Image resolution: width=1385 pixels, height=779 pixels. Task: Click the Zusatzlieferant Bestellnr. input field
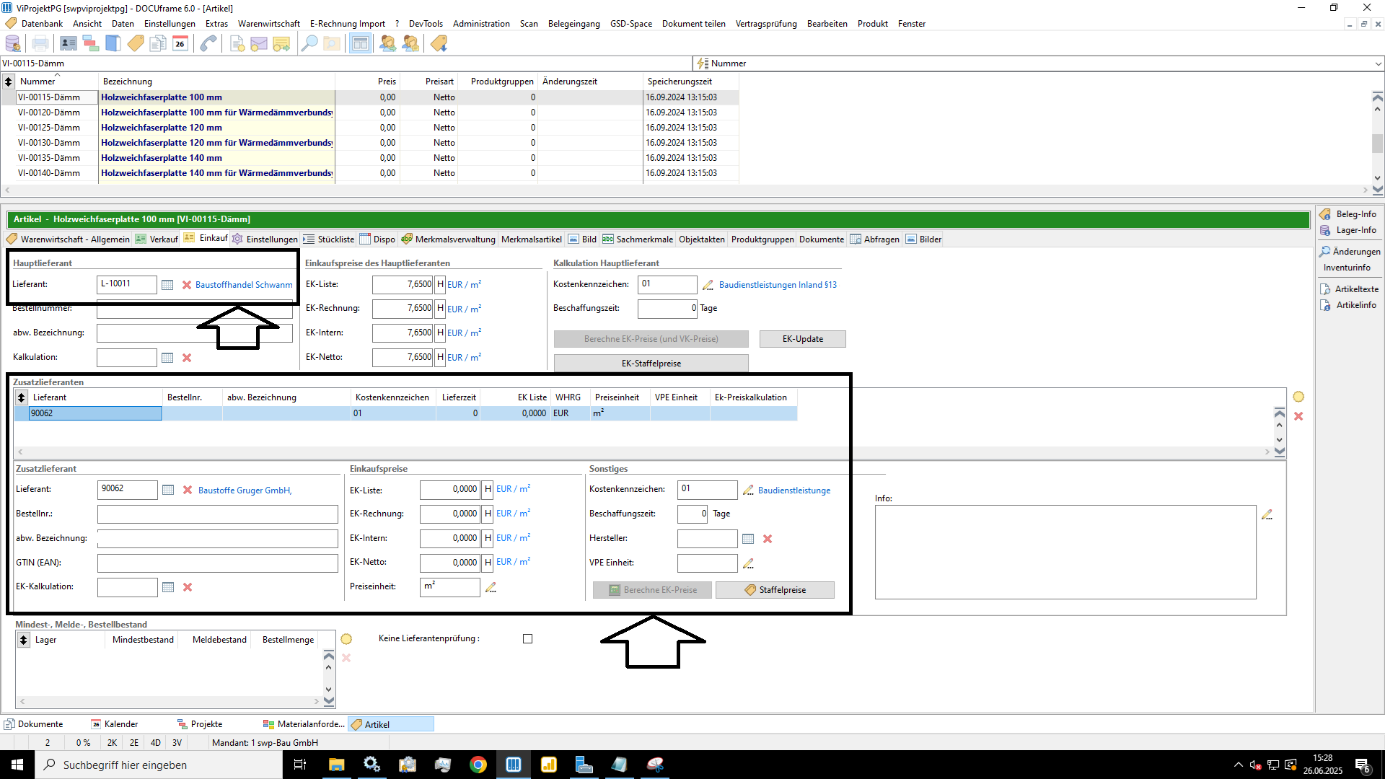pyautogui.click(x=217, y=514)
